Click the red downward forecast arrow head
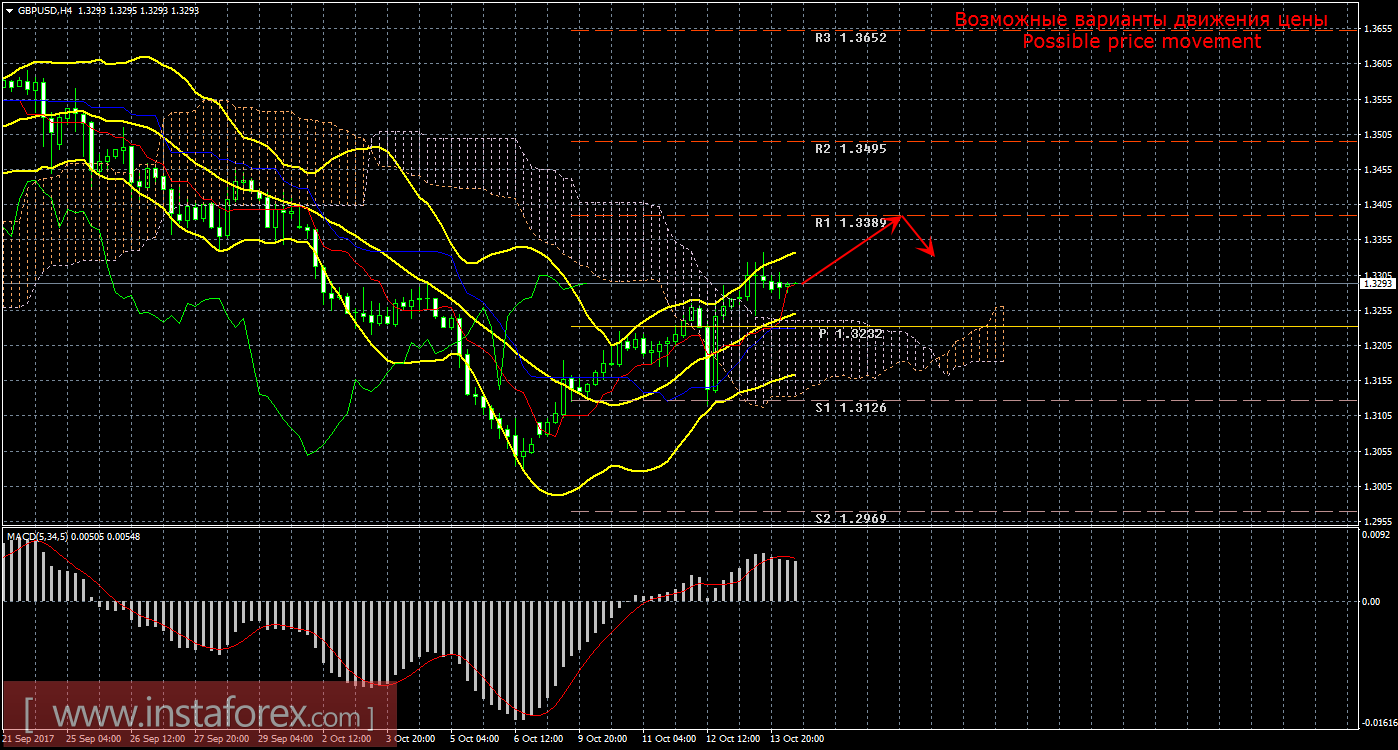1398x750 pixels. click(931, 253)
